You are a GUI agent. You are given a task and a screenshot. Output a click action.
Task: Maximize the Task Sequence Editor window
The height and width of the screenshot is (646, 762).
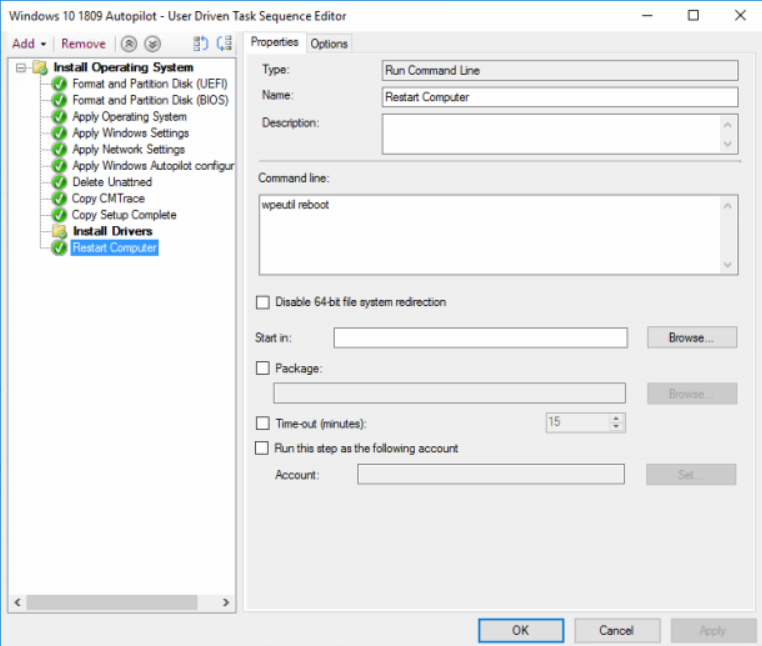pos(693,16)
